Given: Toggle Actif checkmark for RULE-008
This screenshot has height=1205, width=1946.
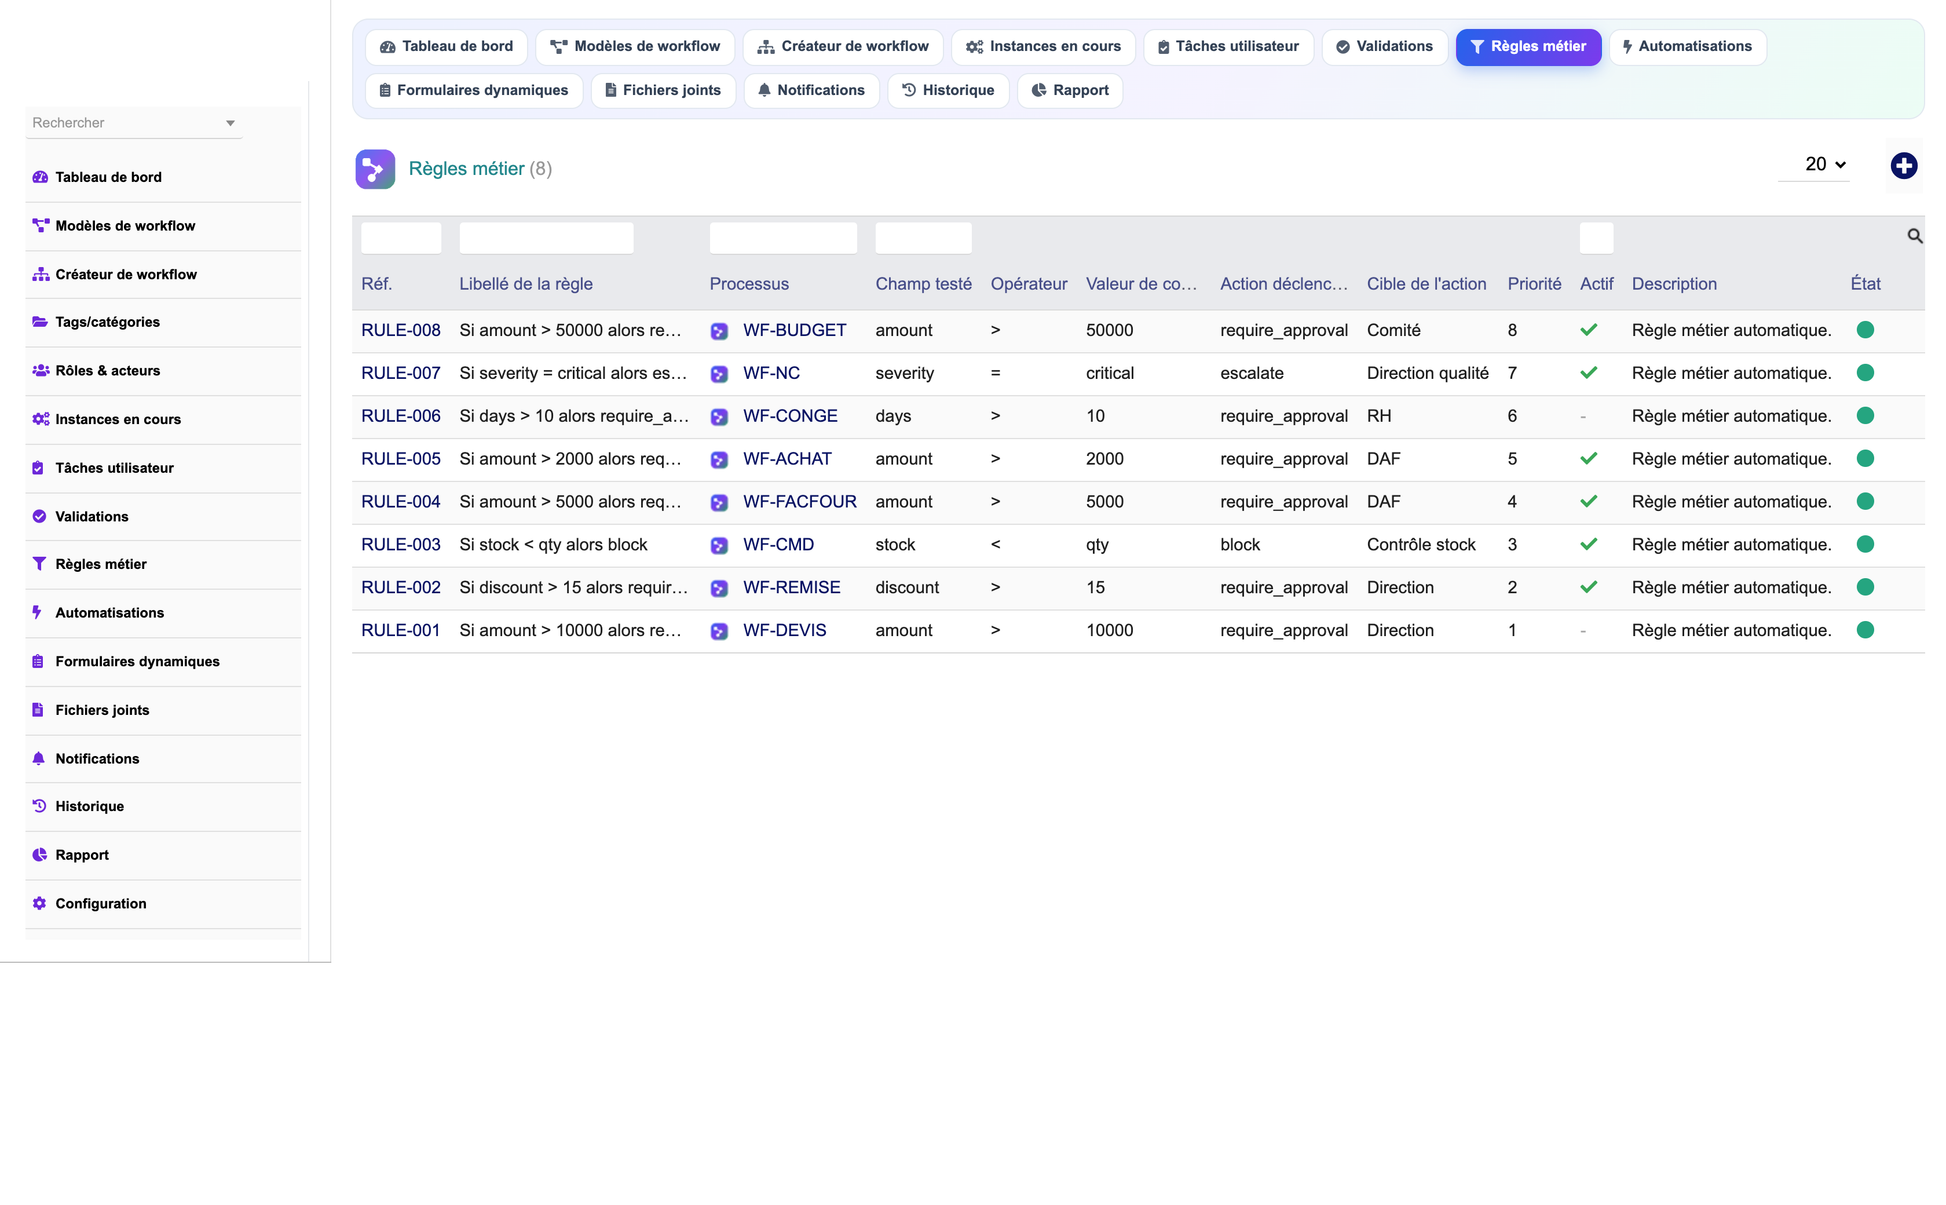Looking at the screenshot, I should pos(1588,330).
